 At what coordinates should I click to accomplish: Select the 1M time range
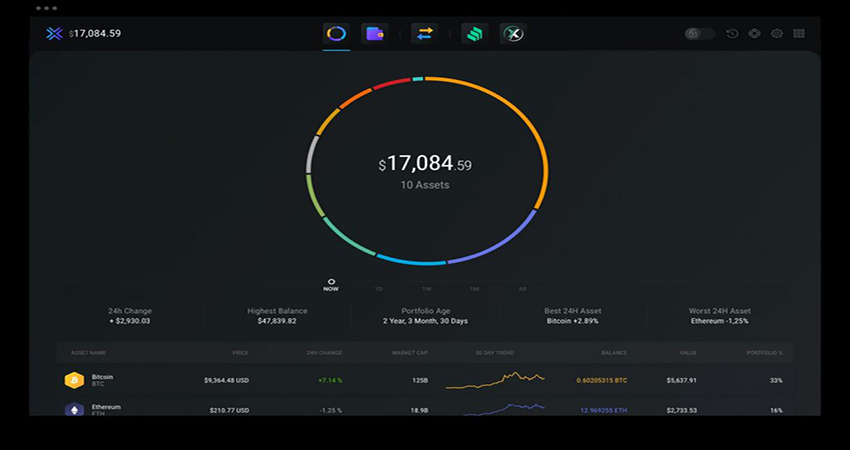(x=474, y=289)
